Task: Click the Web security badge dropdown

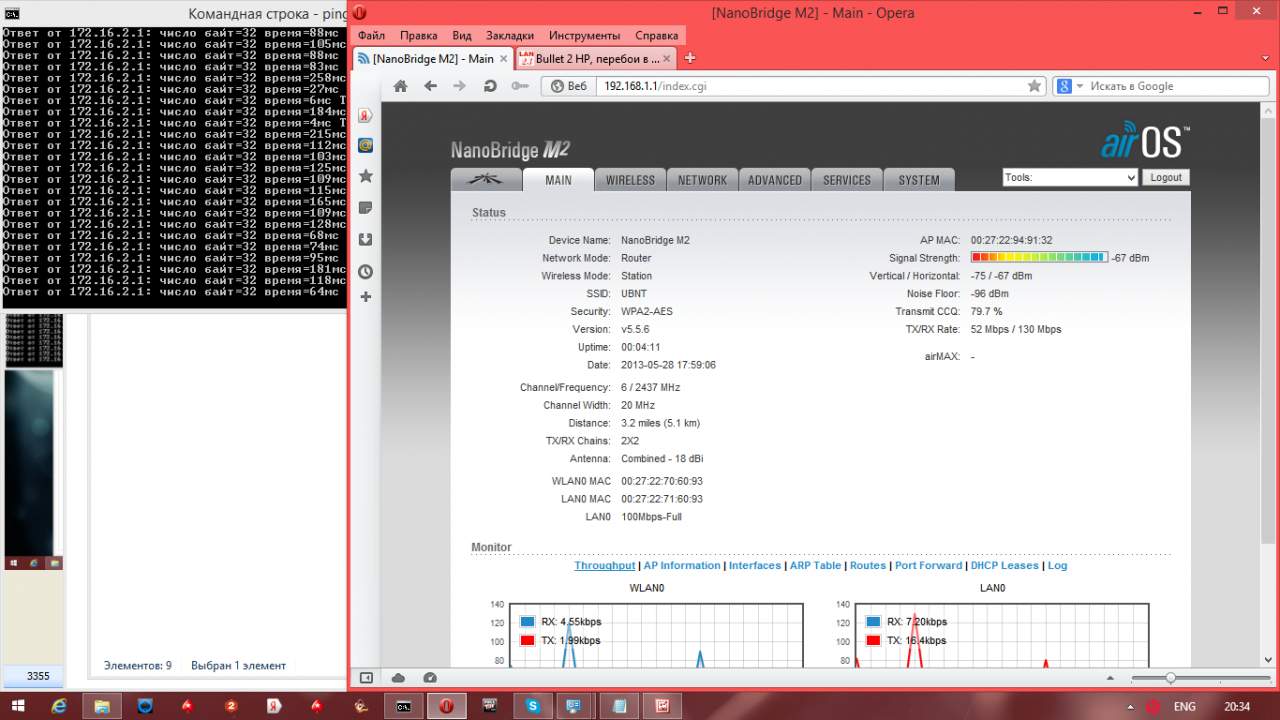Action: point(570,86)
